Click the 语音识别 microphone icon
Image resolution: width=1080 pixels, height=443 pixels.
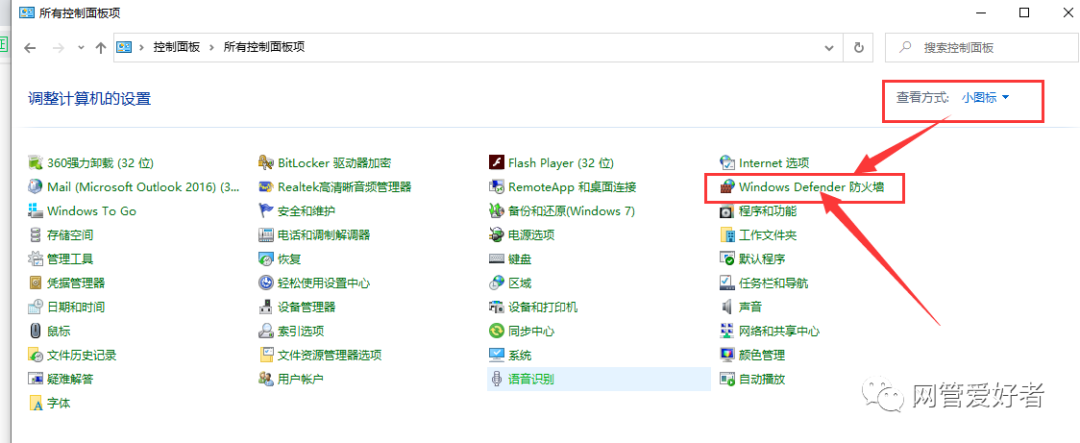(497, 379)
